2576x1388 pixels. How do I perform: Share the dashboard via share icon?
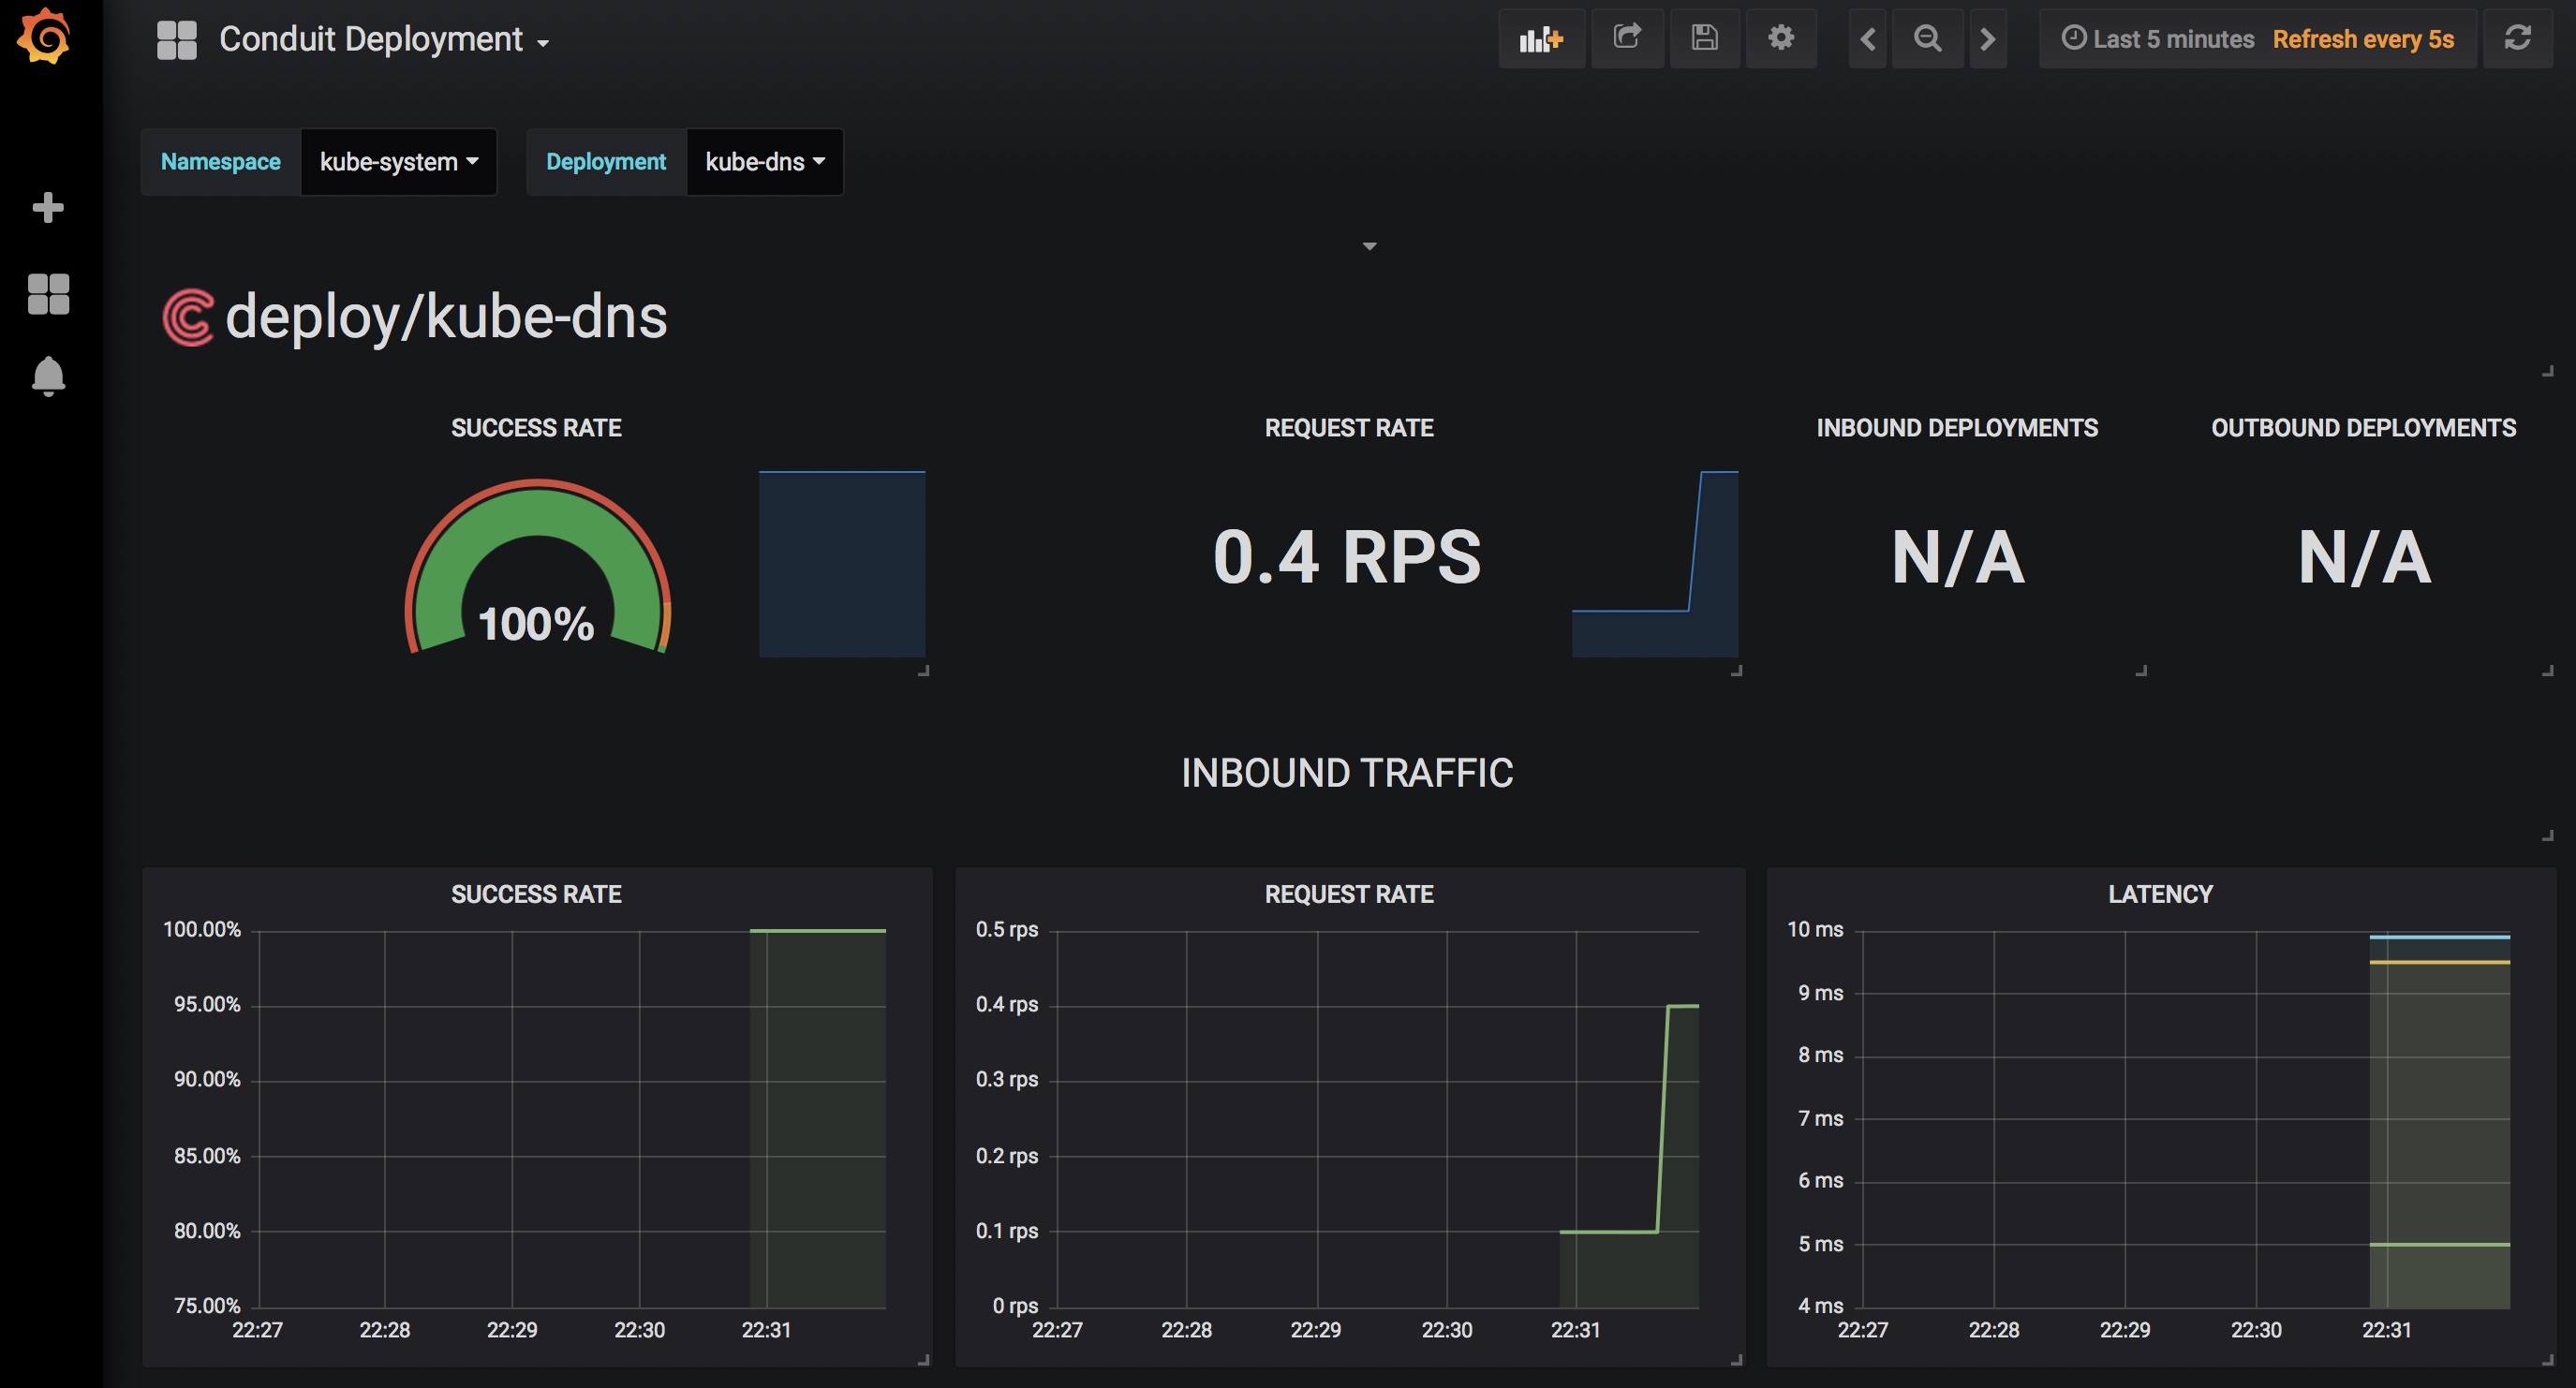point(1627,38)
